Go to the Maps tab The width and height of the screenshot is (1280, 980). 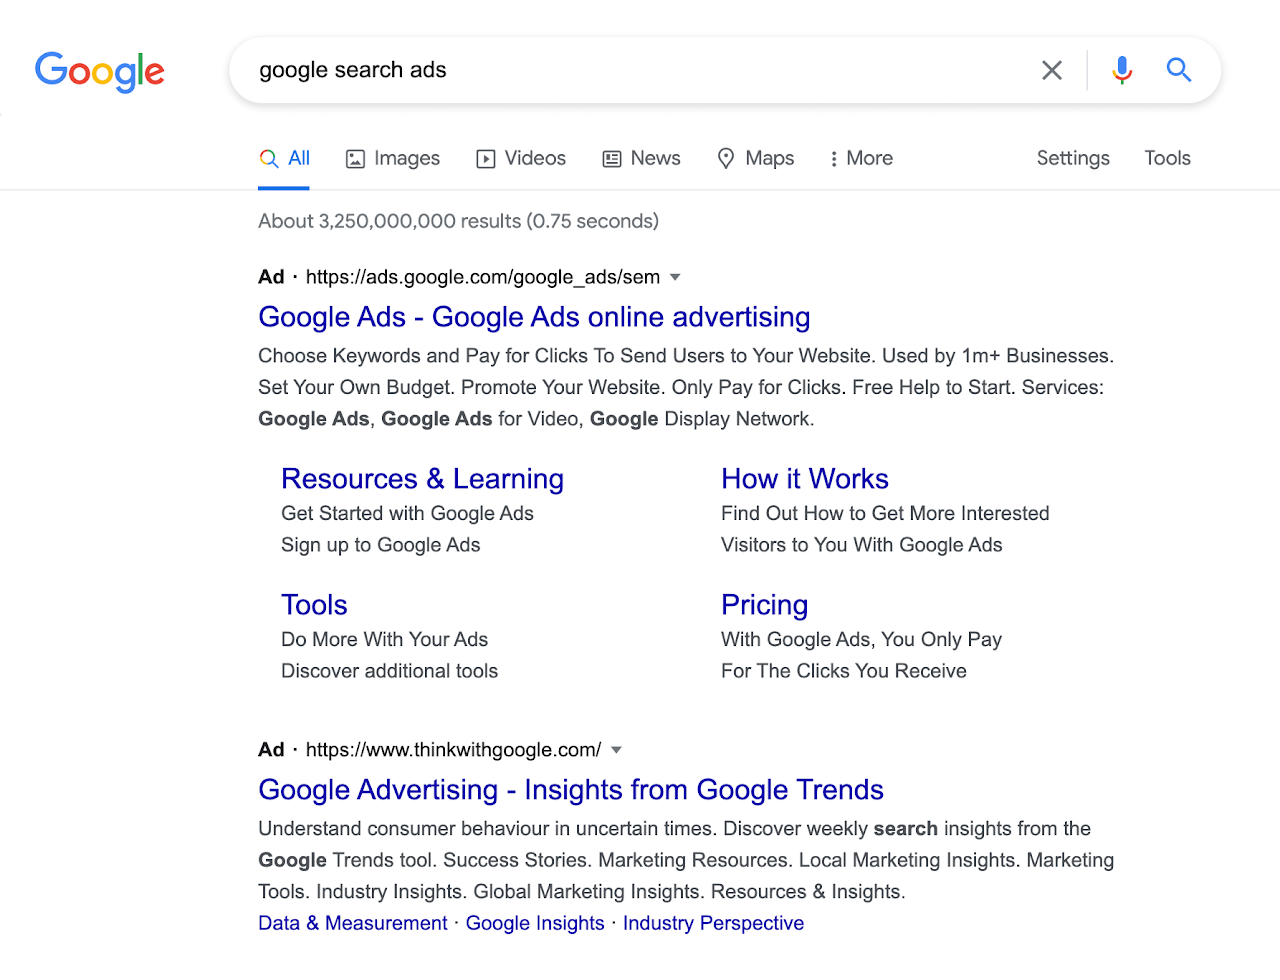(756, 158)
